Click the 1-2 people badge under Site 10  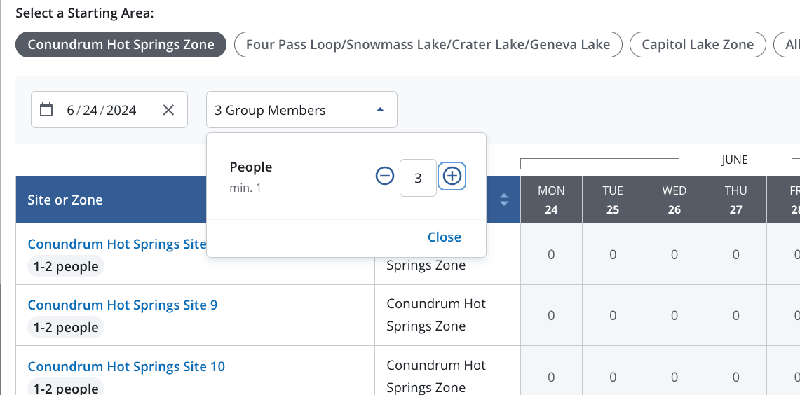click(66, 387)
